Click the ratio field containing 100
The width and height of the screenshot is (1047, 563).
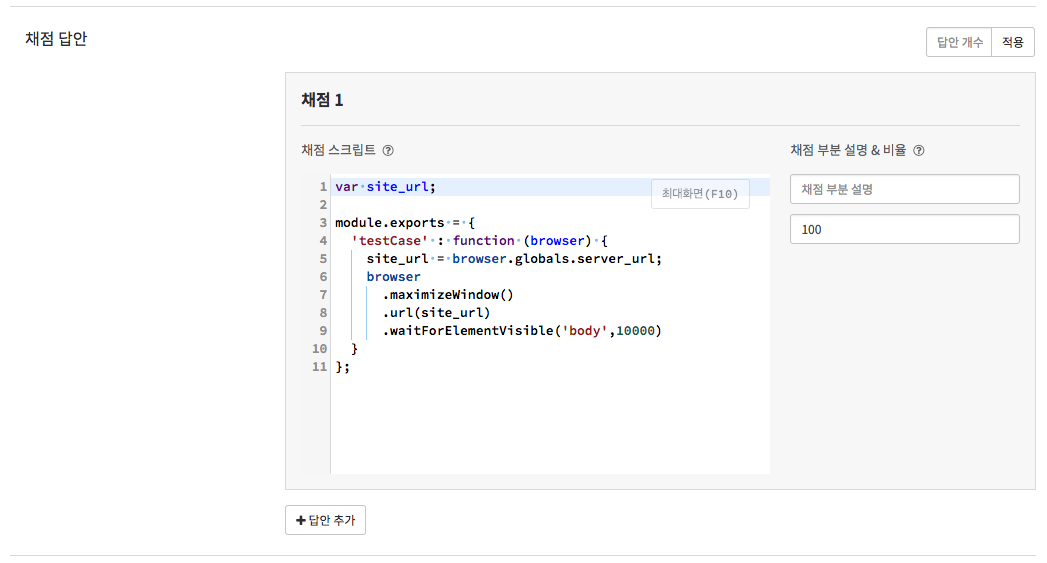point(904,229)
